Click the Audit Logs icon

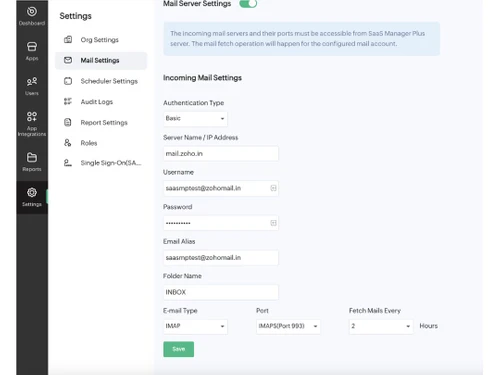click(68, 101)
